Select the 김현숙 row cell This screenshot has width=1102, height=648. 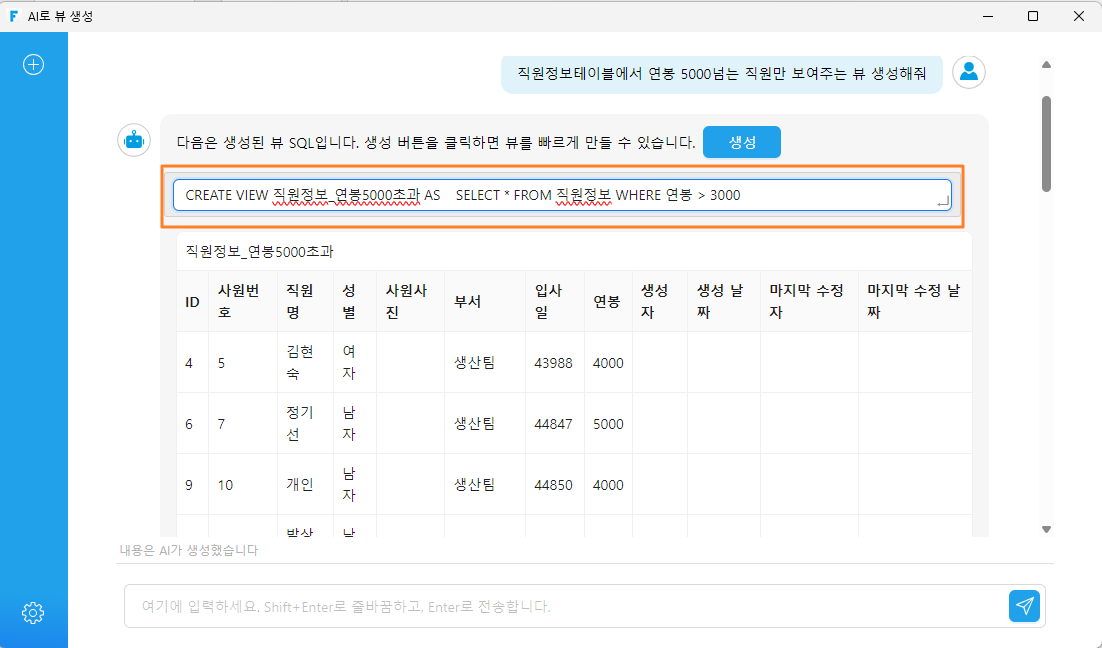tap(300, 363)
